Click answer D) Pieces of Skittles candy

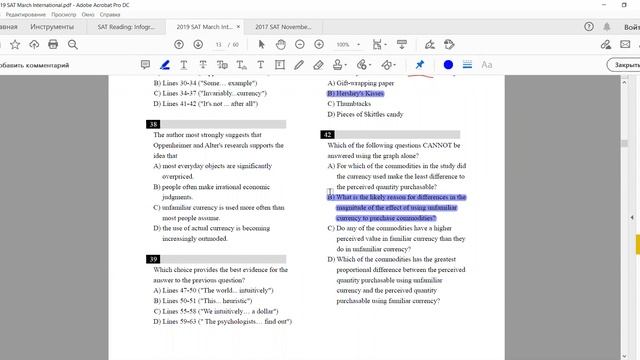pos(365,114)
